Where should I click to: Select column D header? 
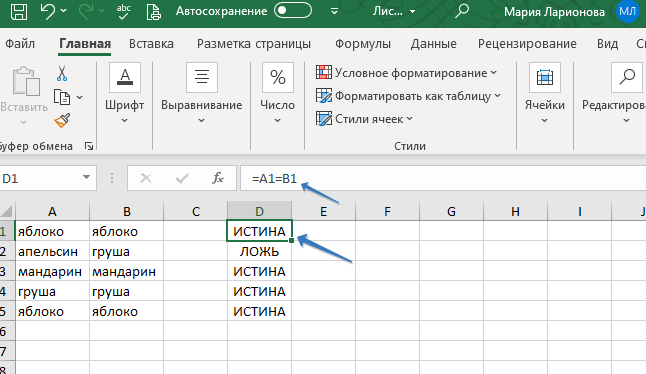point(260,211)
